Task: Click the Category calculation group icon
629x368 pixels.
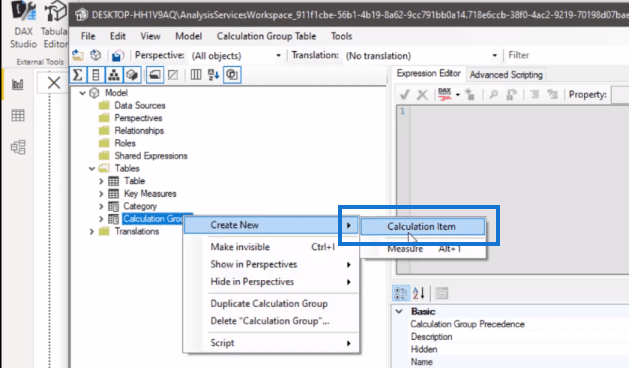Action: tap(114, 207)
